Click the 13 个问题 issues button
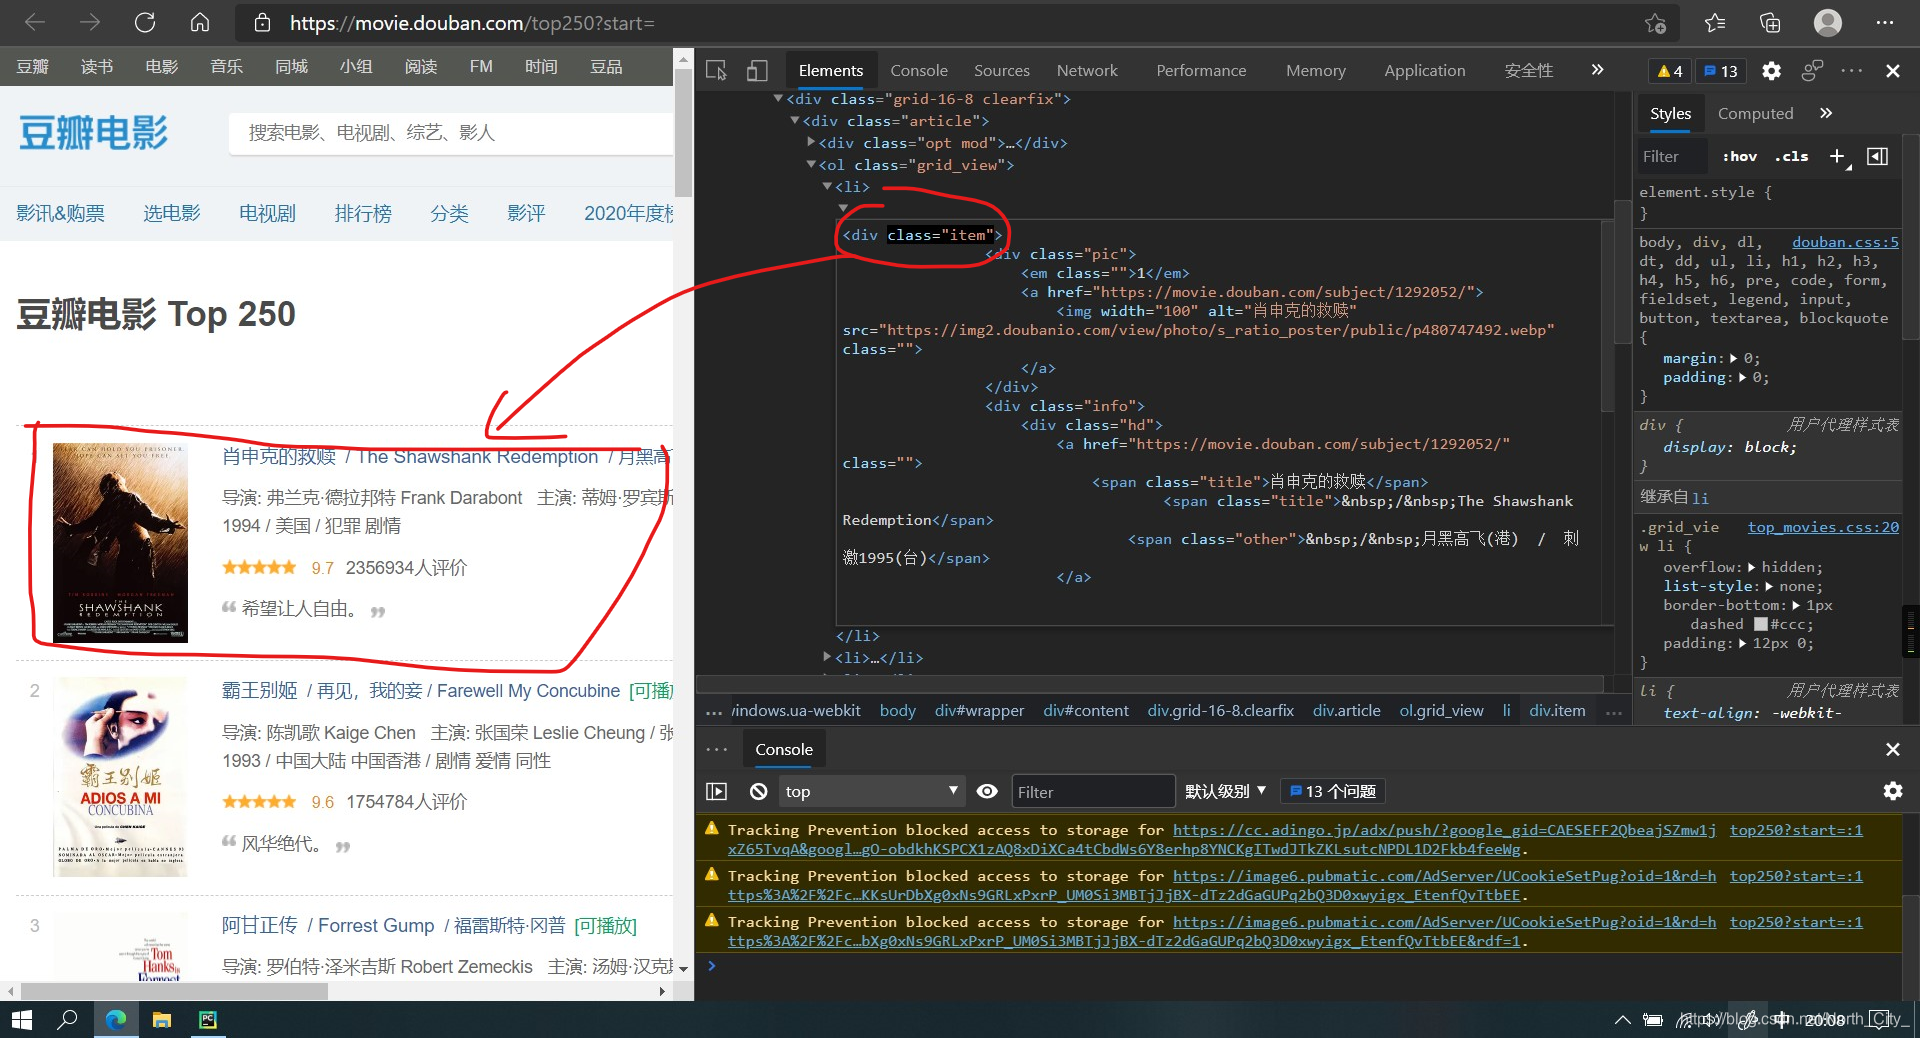The image size is (1920, 1038). 1332,791
